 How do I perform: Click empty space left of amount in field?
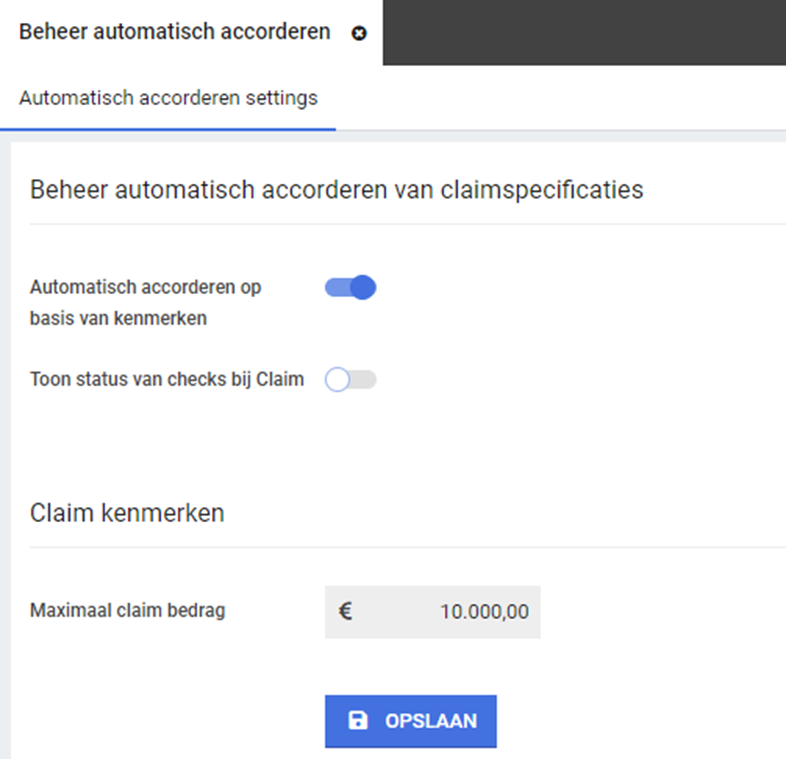(396, 611)
